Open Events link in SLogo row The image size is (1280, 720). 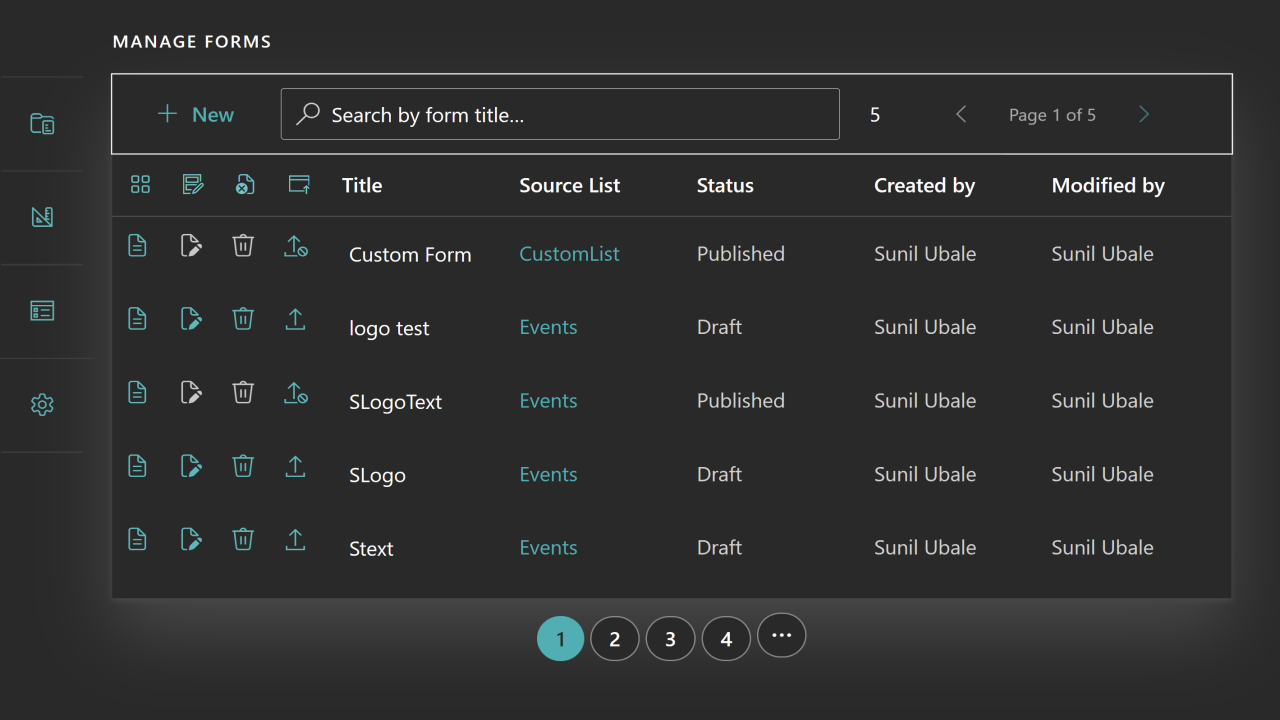coord(548,474)
